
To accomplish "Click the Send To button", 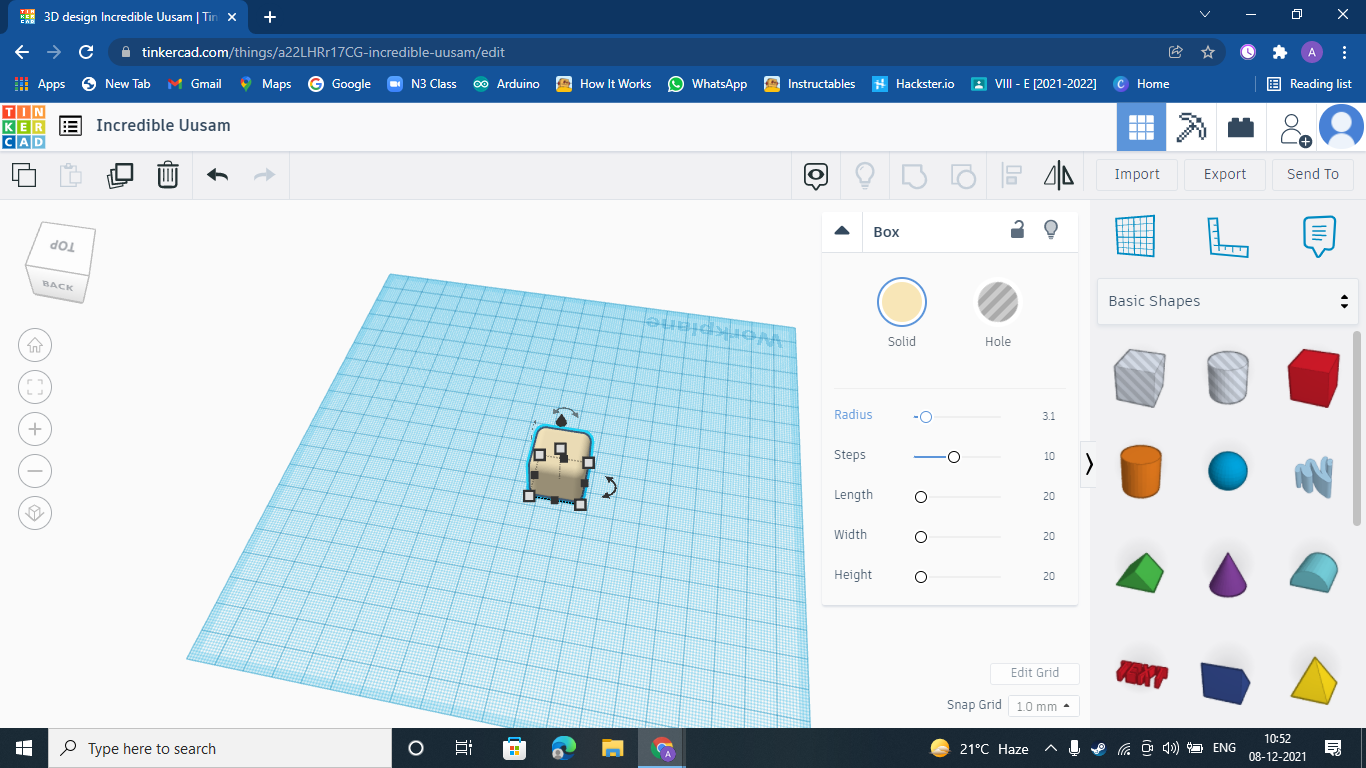I will (1313, 174).
